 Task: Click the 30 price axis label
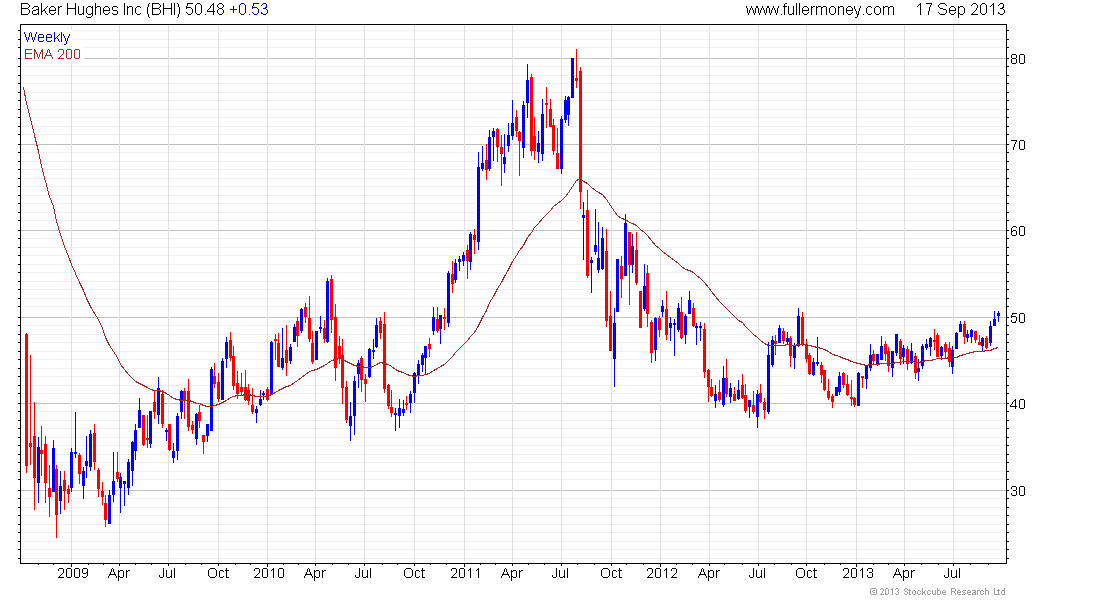pyautogui.click(x=1017, y=491)
